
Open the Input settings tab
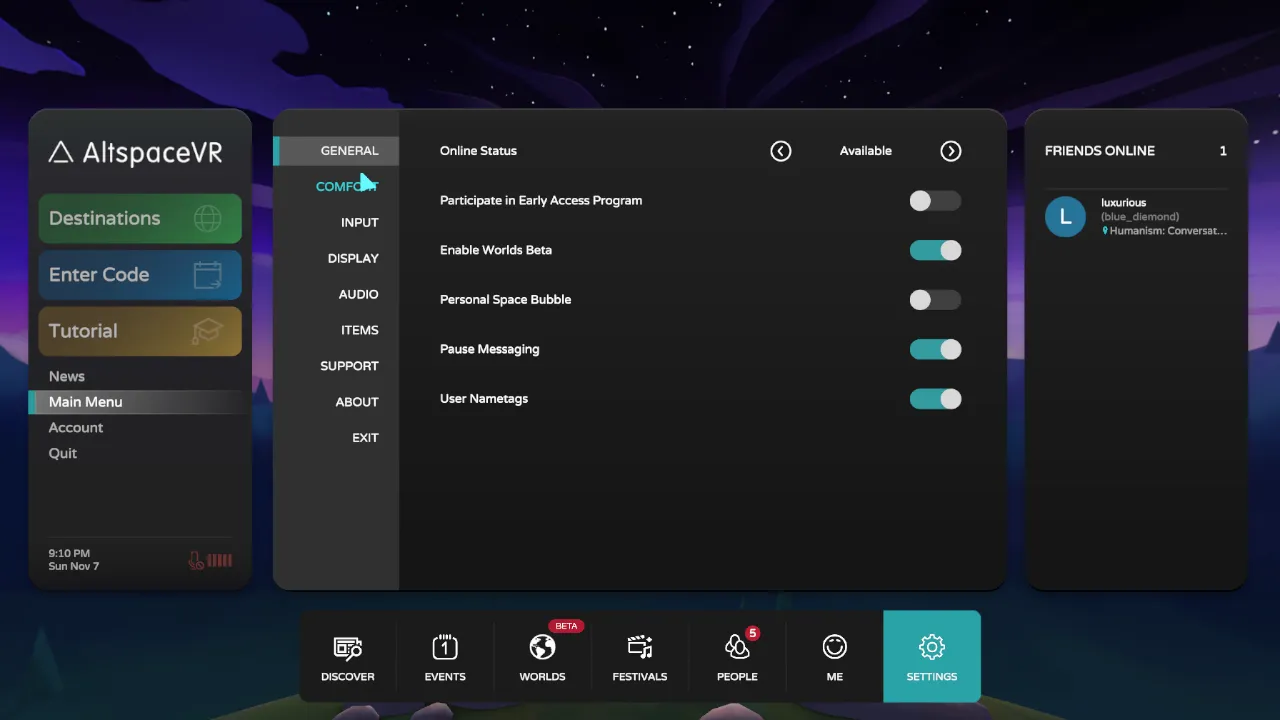[360, 223]
